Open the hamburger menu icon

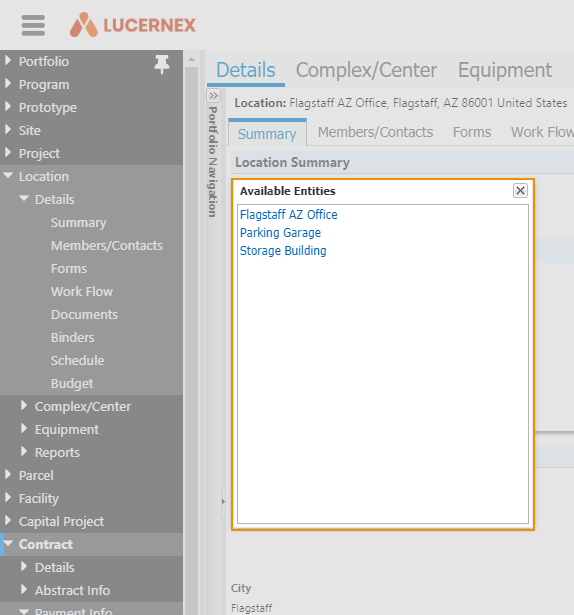33,25
